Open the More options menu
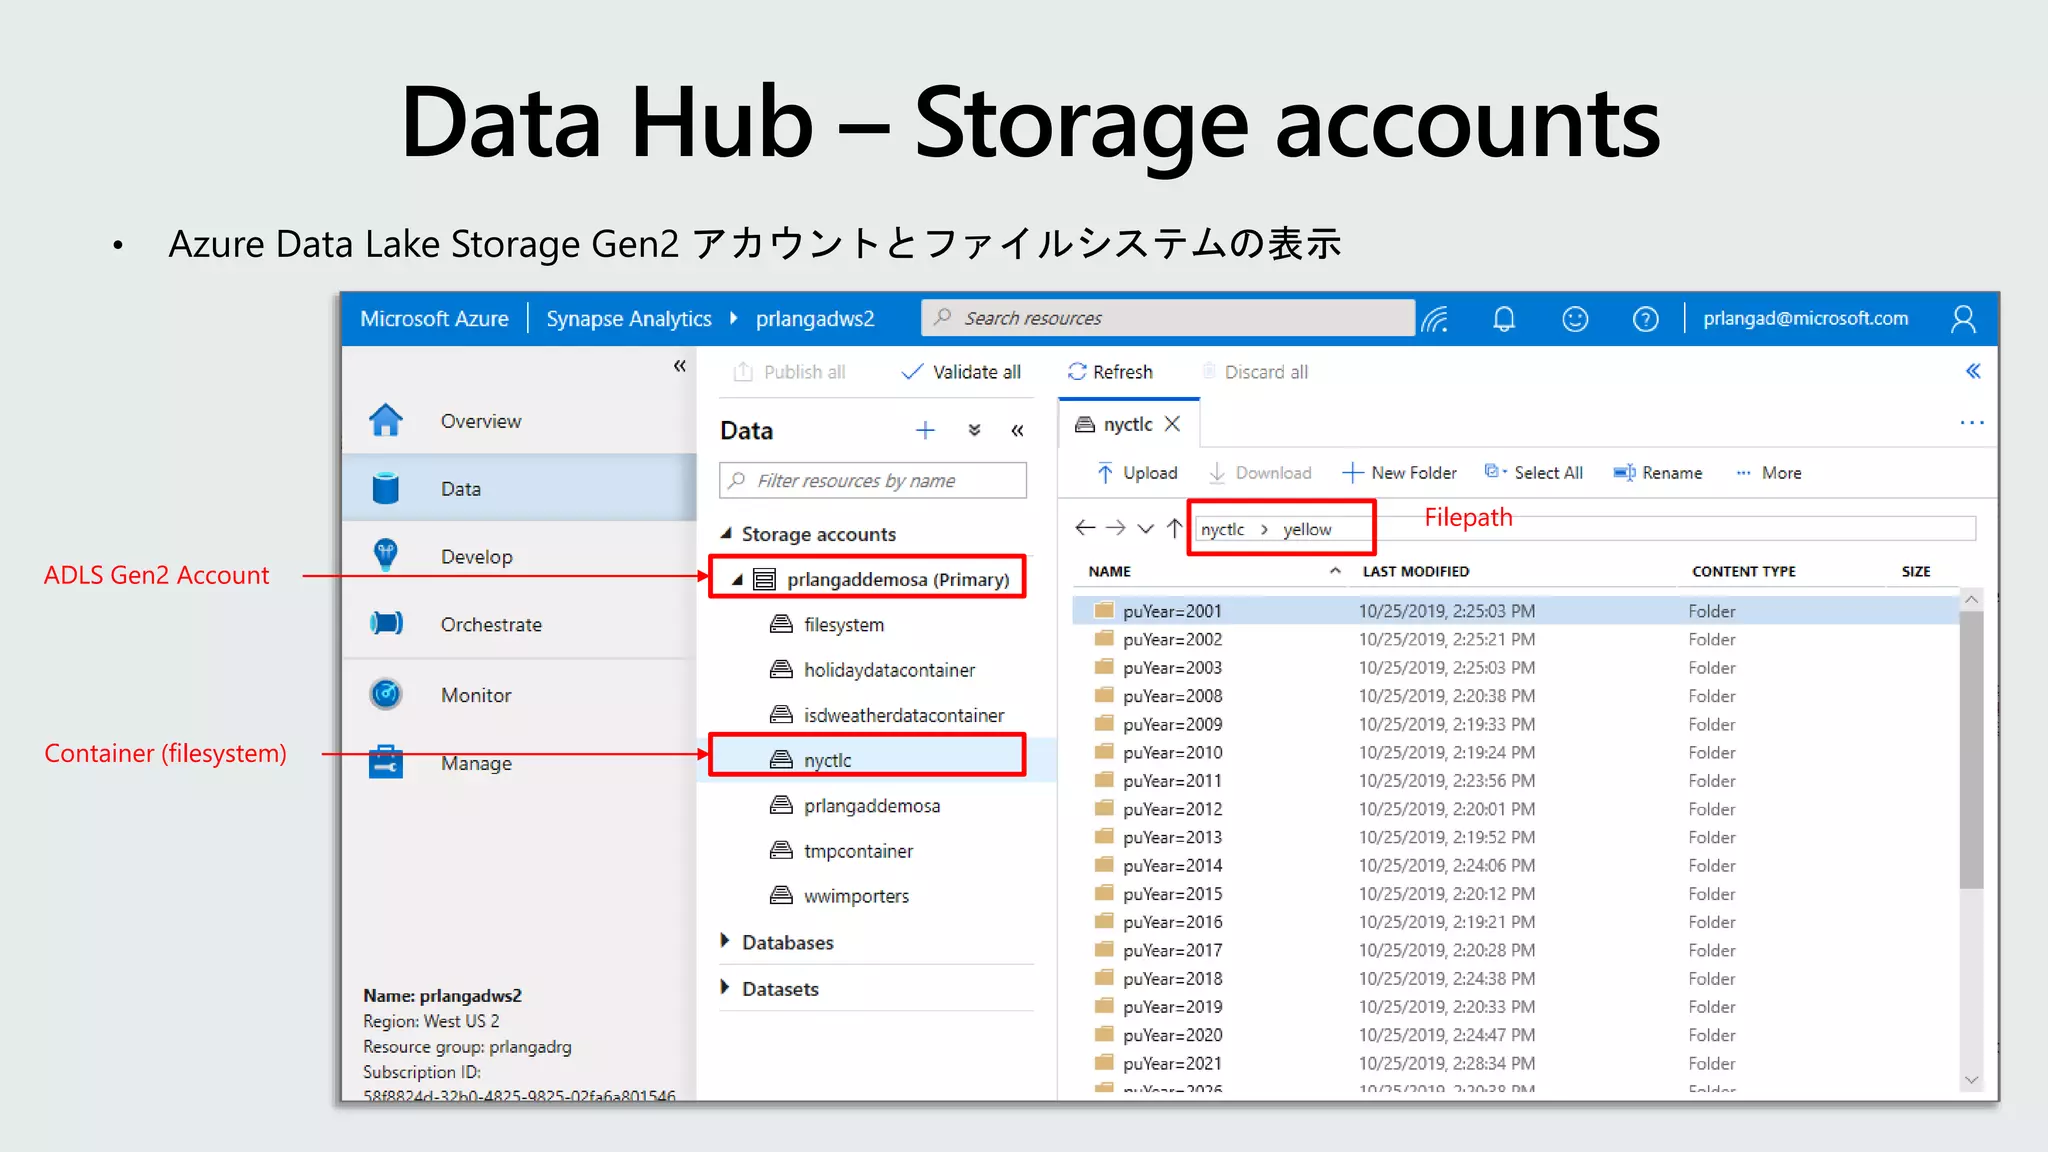Viewport: 2048px width, 1152px height. tap(1768, 473)
